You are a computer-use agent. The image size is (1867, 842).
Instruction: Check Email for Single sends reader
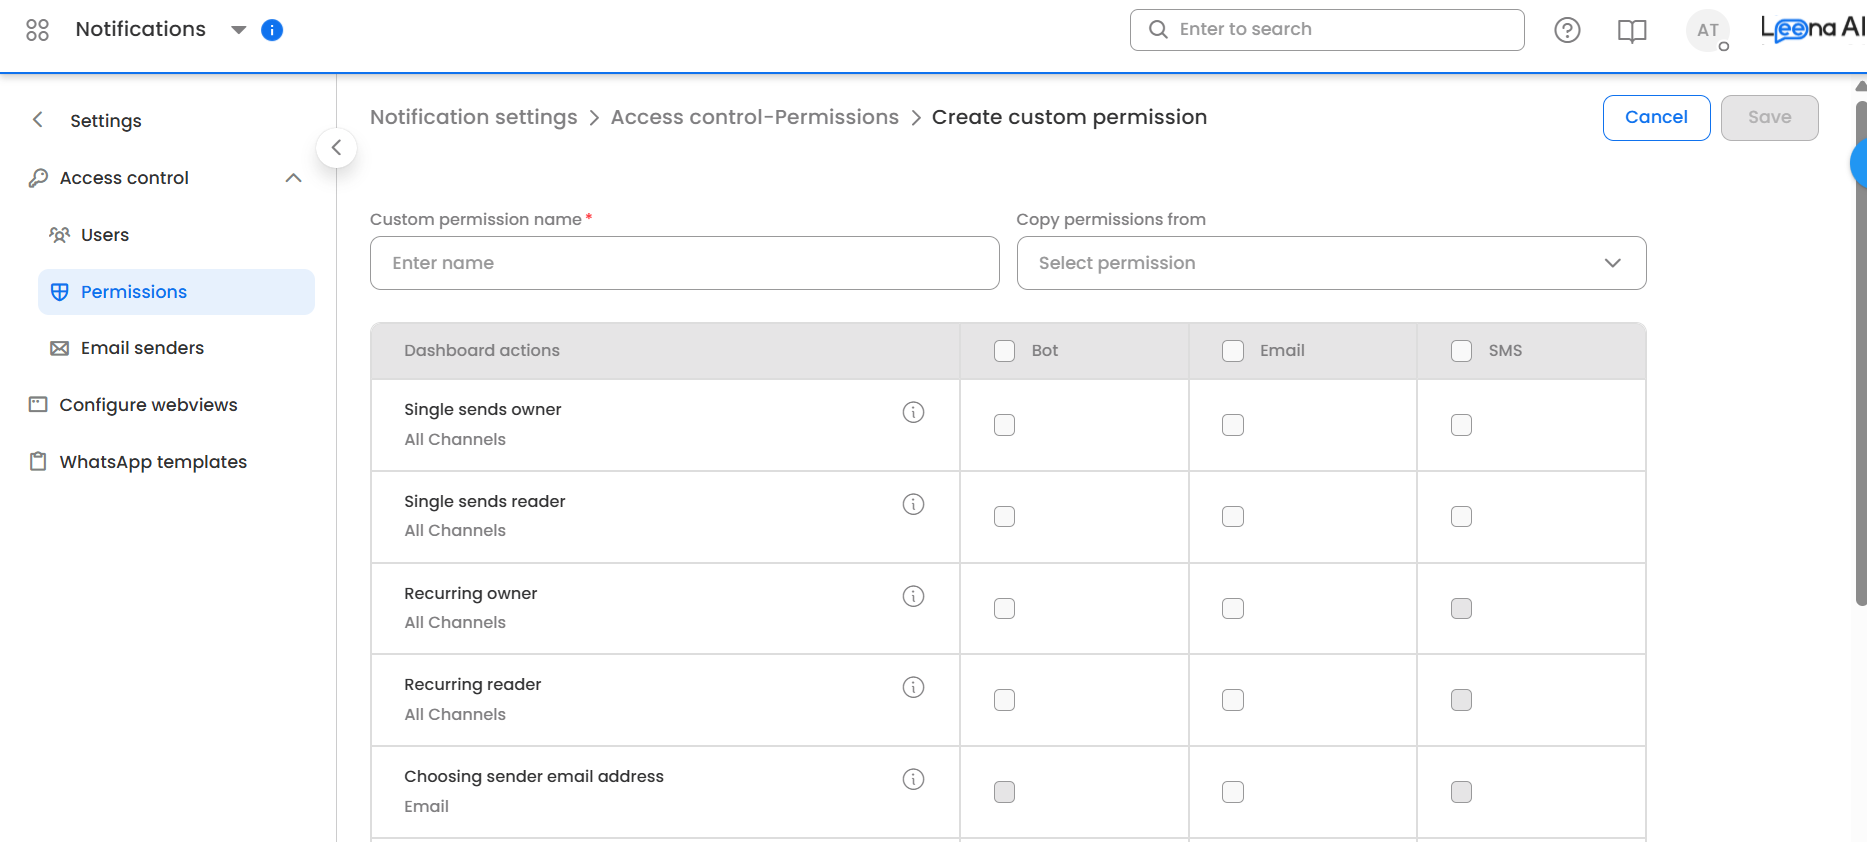pyautogui.click(x=1233, y=517)
